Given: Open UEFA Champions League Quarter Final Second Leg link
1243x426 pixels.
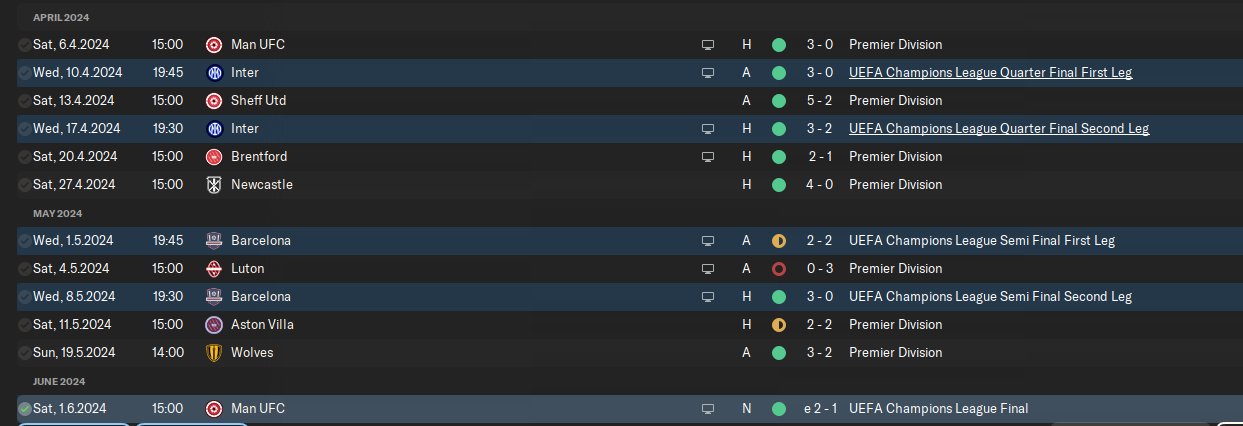Looking at the screenshot, I should 999,129.
